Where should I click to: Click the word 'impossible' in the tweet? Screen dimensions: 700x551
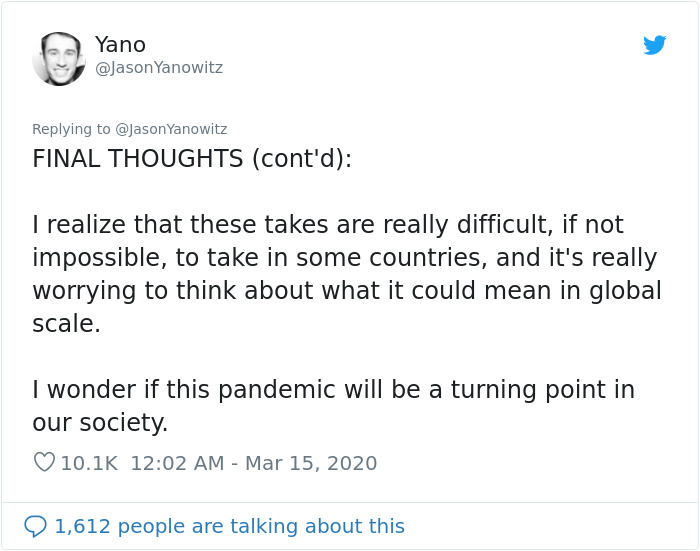[x=96, y=257]
